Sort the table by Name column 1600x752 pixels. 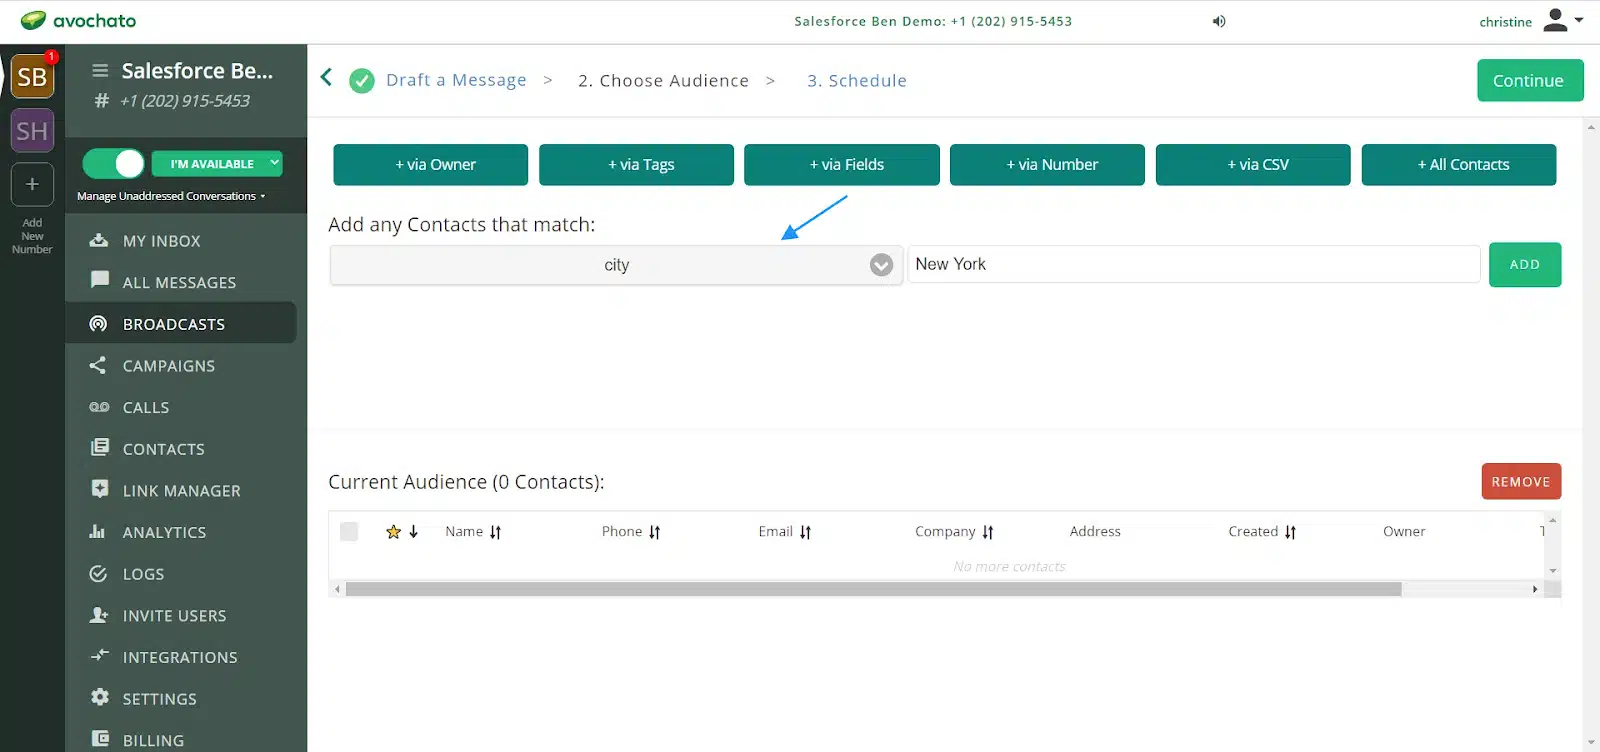tap(473, 532)
